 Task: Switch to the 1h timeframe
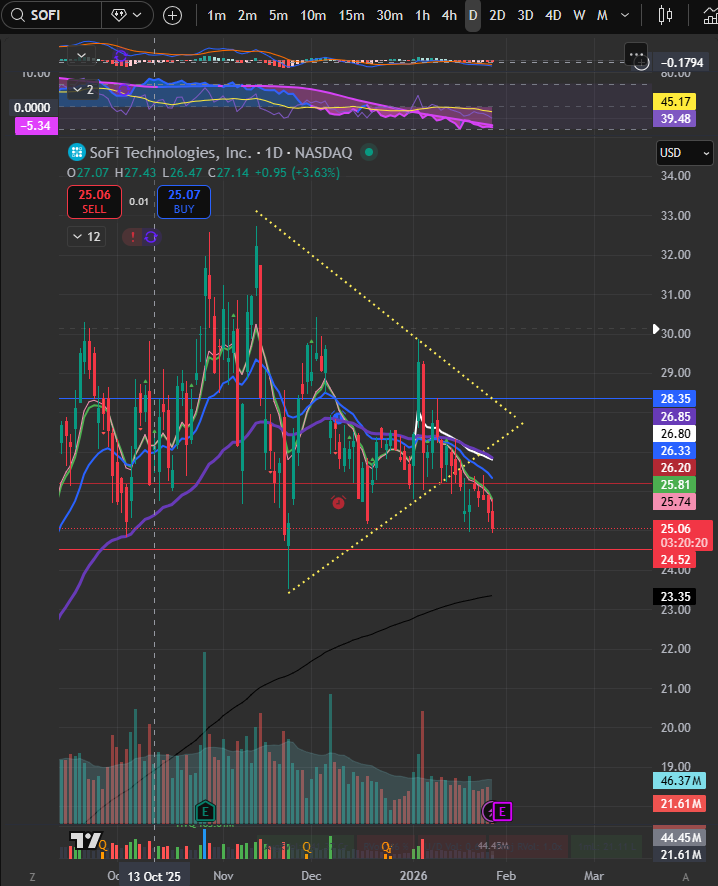point(423,15)
